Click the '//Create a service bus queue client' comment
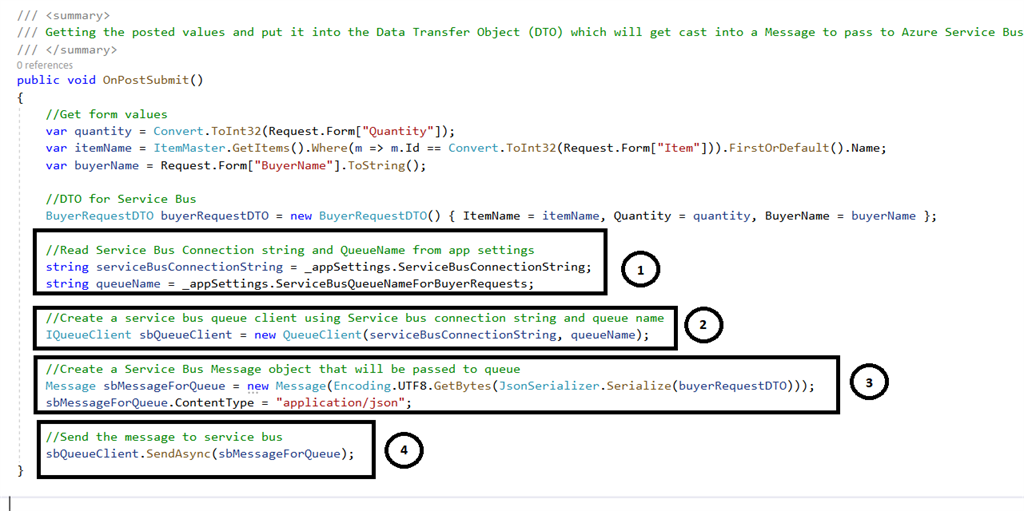This screenshot has width=1024, height=511. 355,318
